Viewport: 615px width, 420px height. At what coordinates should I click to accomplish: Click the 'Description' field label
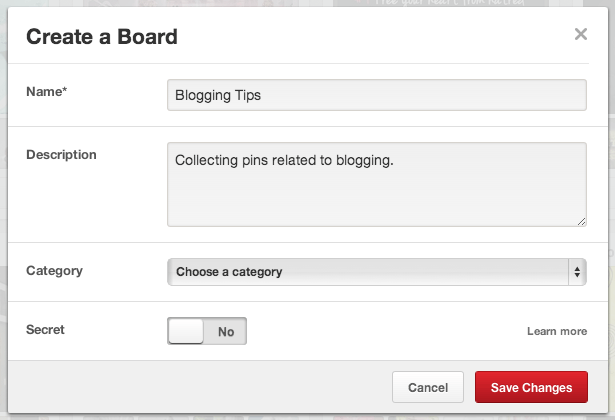61,155
